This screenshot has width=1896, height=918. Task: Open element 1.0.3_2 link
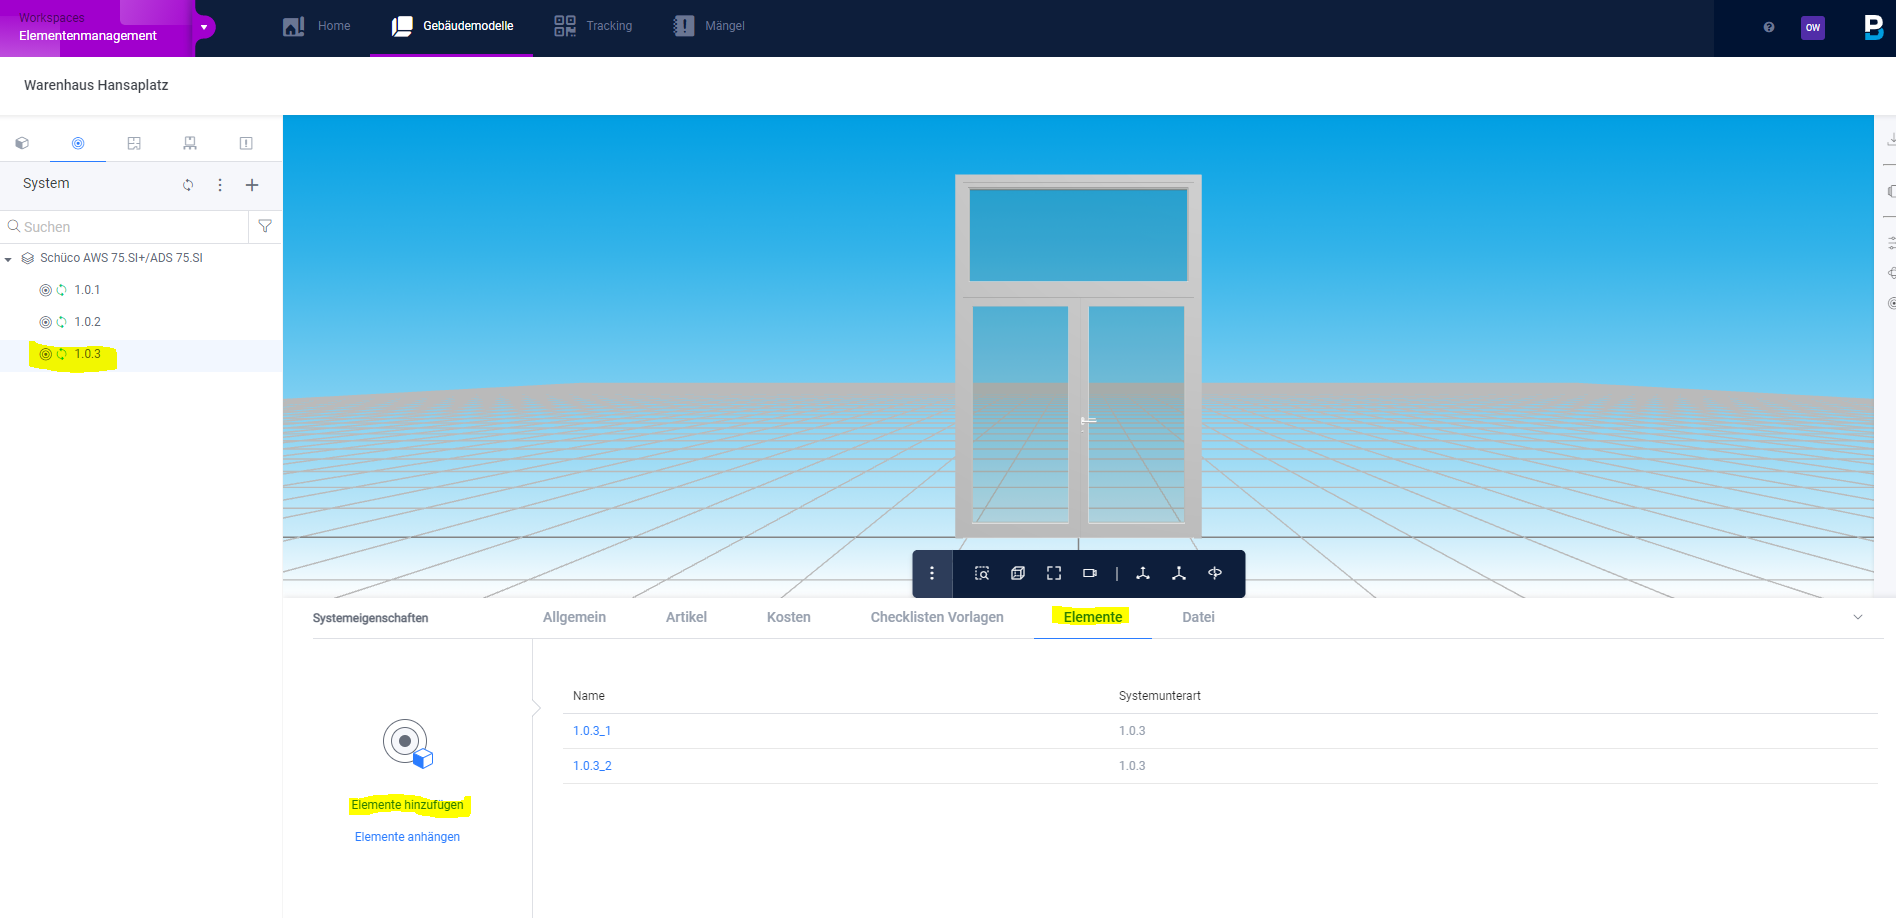[592, 766]
